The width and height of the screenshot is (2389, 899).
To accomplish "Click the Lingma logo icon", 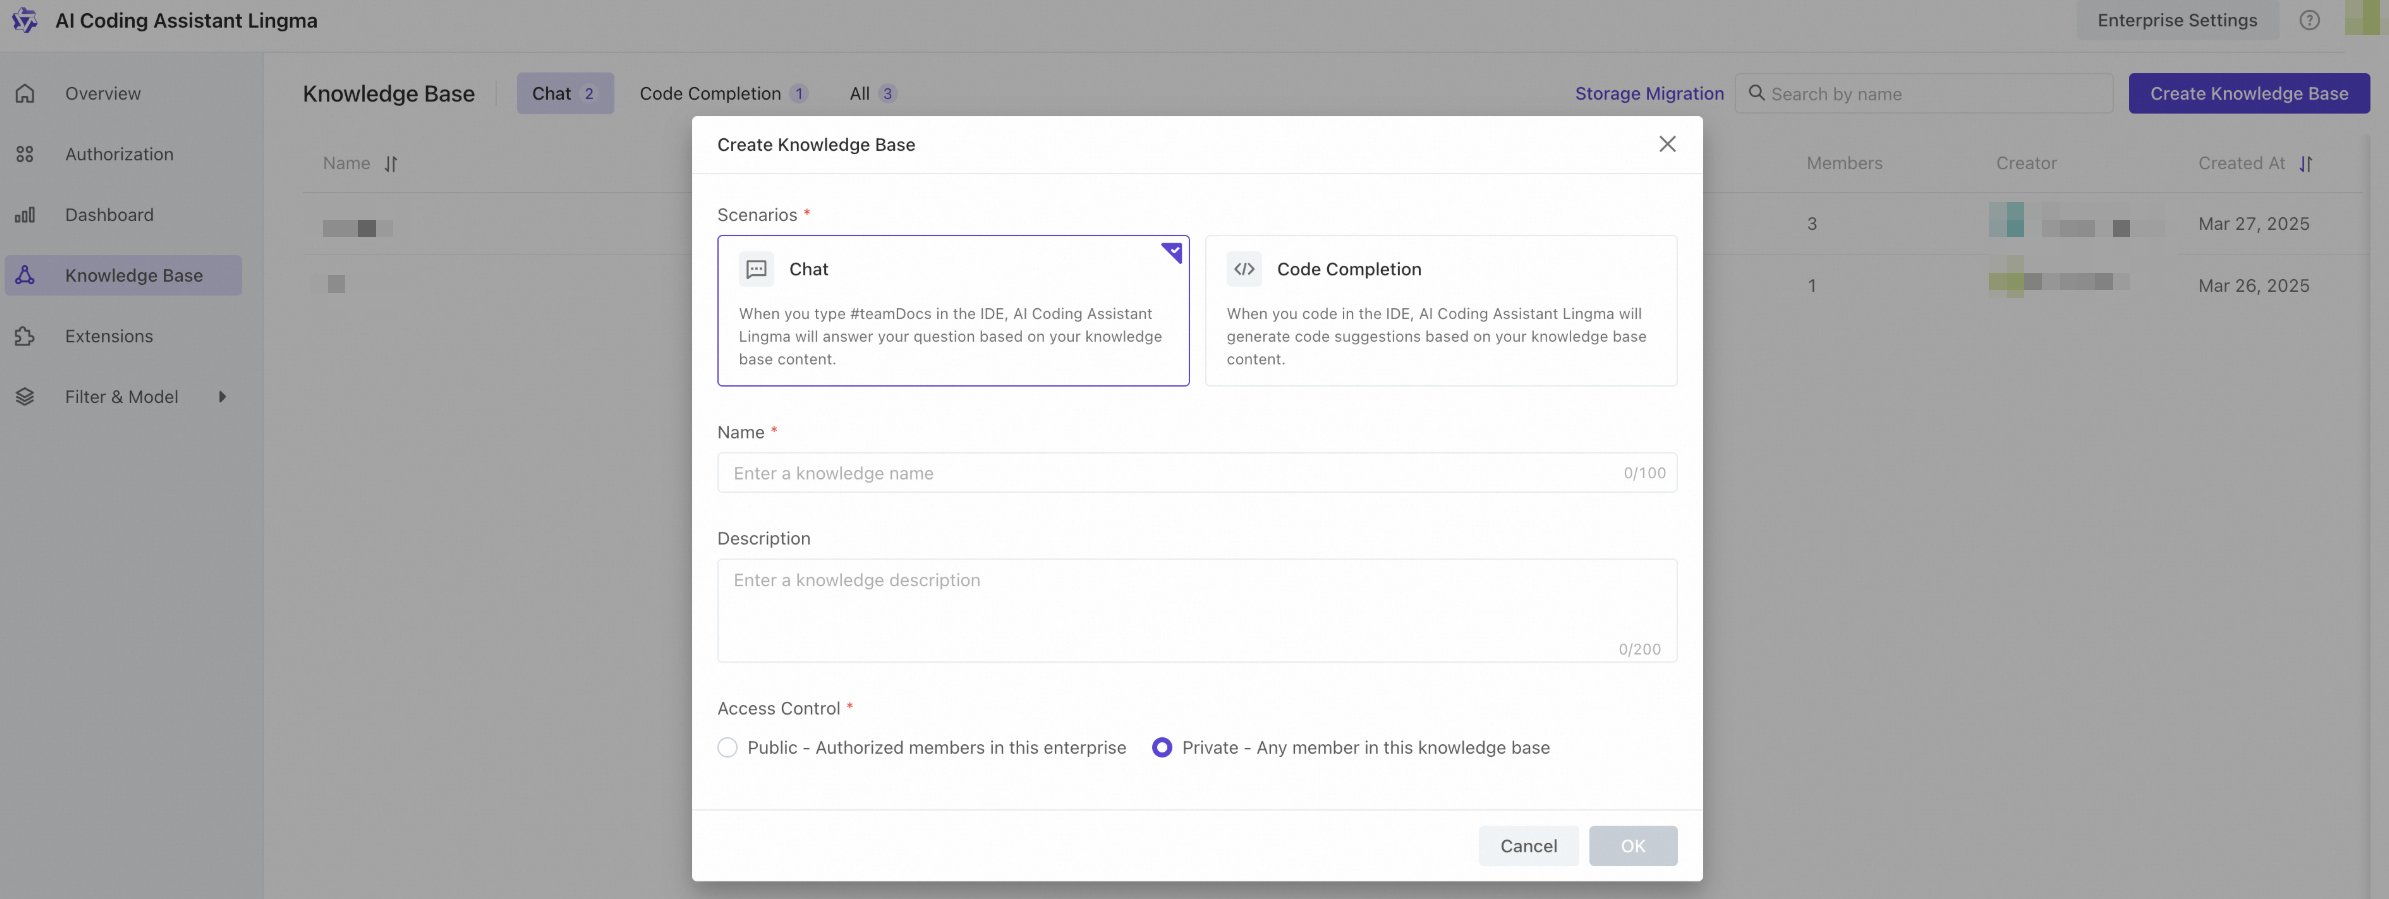I will pos(25,20).
